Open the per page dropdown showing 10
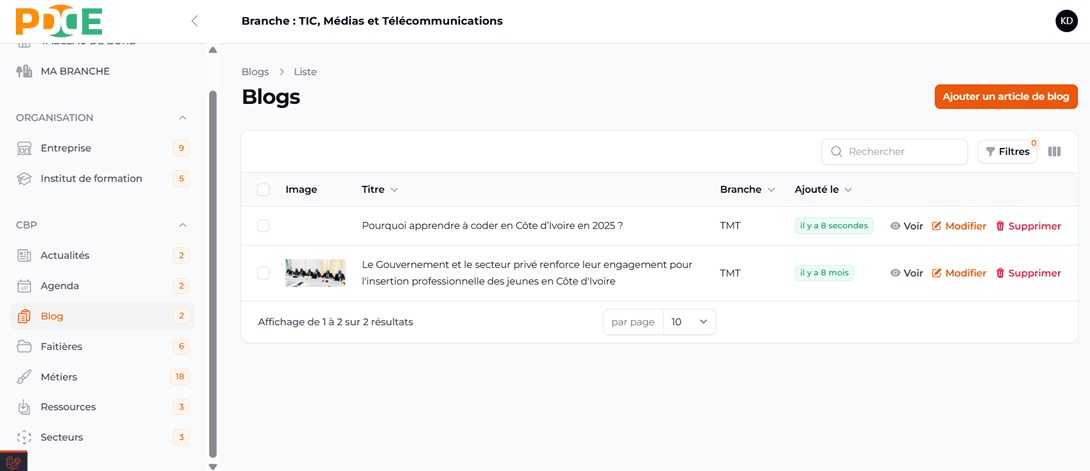The image size is (1090, 471). (x=689, y=322)
